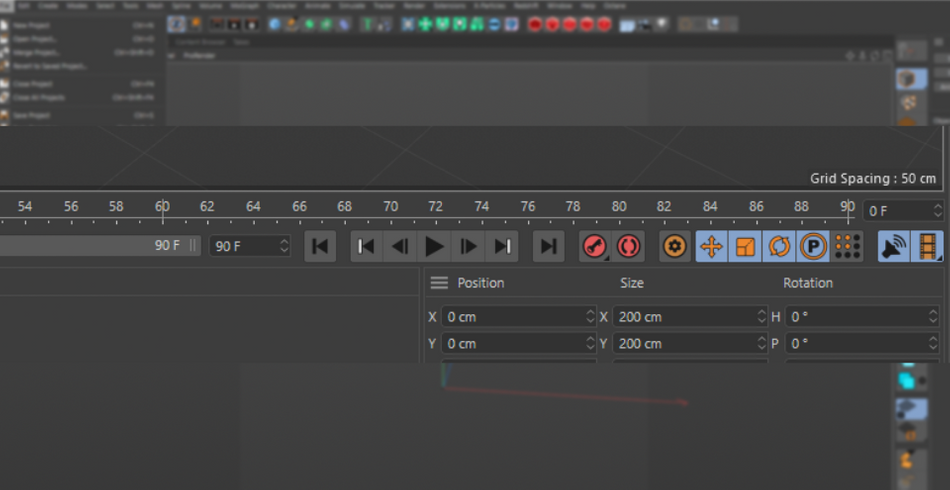
Task: Click the preview range slider end handle
Action: pos(193,245)
